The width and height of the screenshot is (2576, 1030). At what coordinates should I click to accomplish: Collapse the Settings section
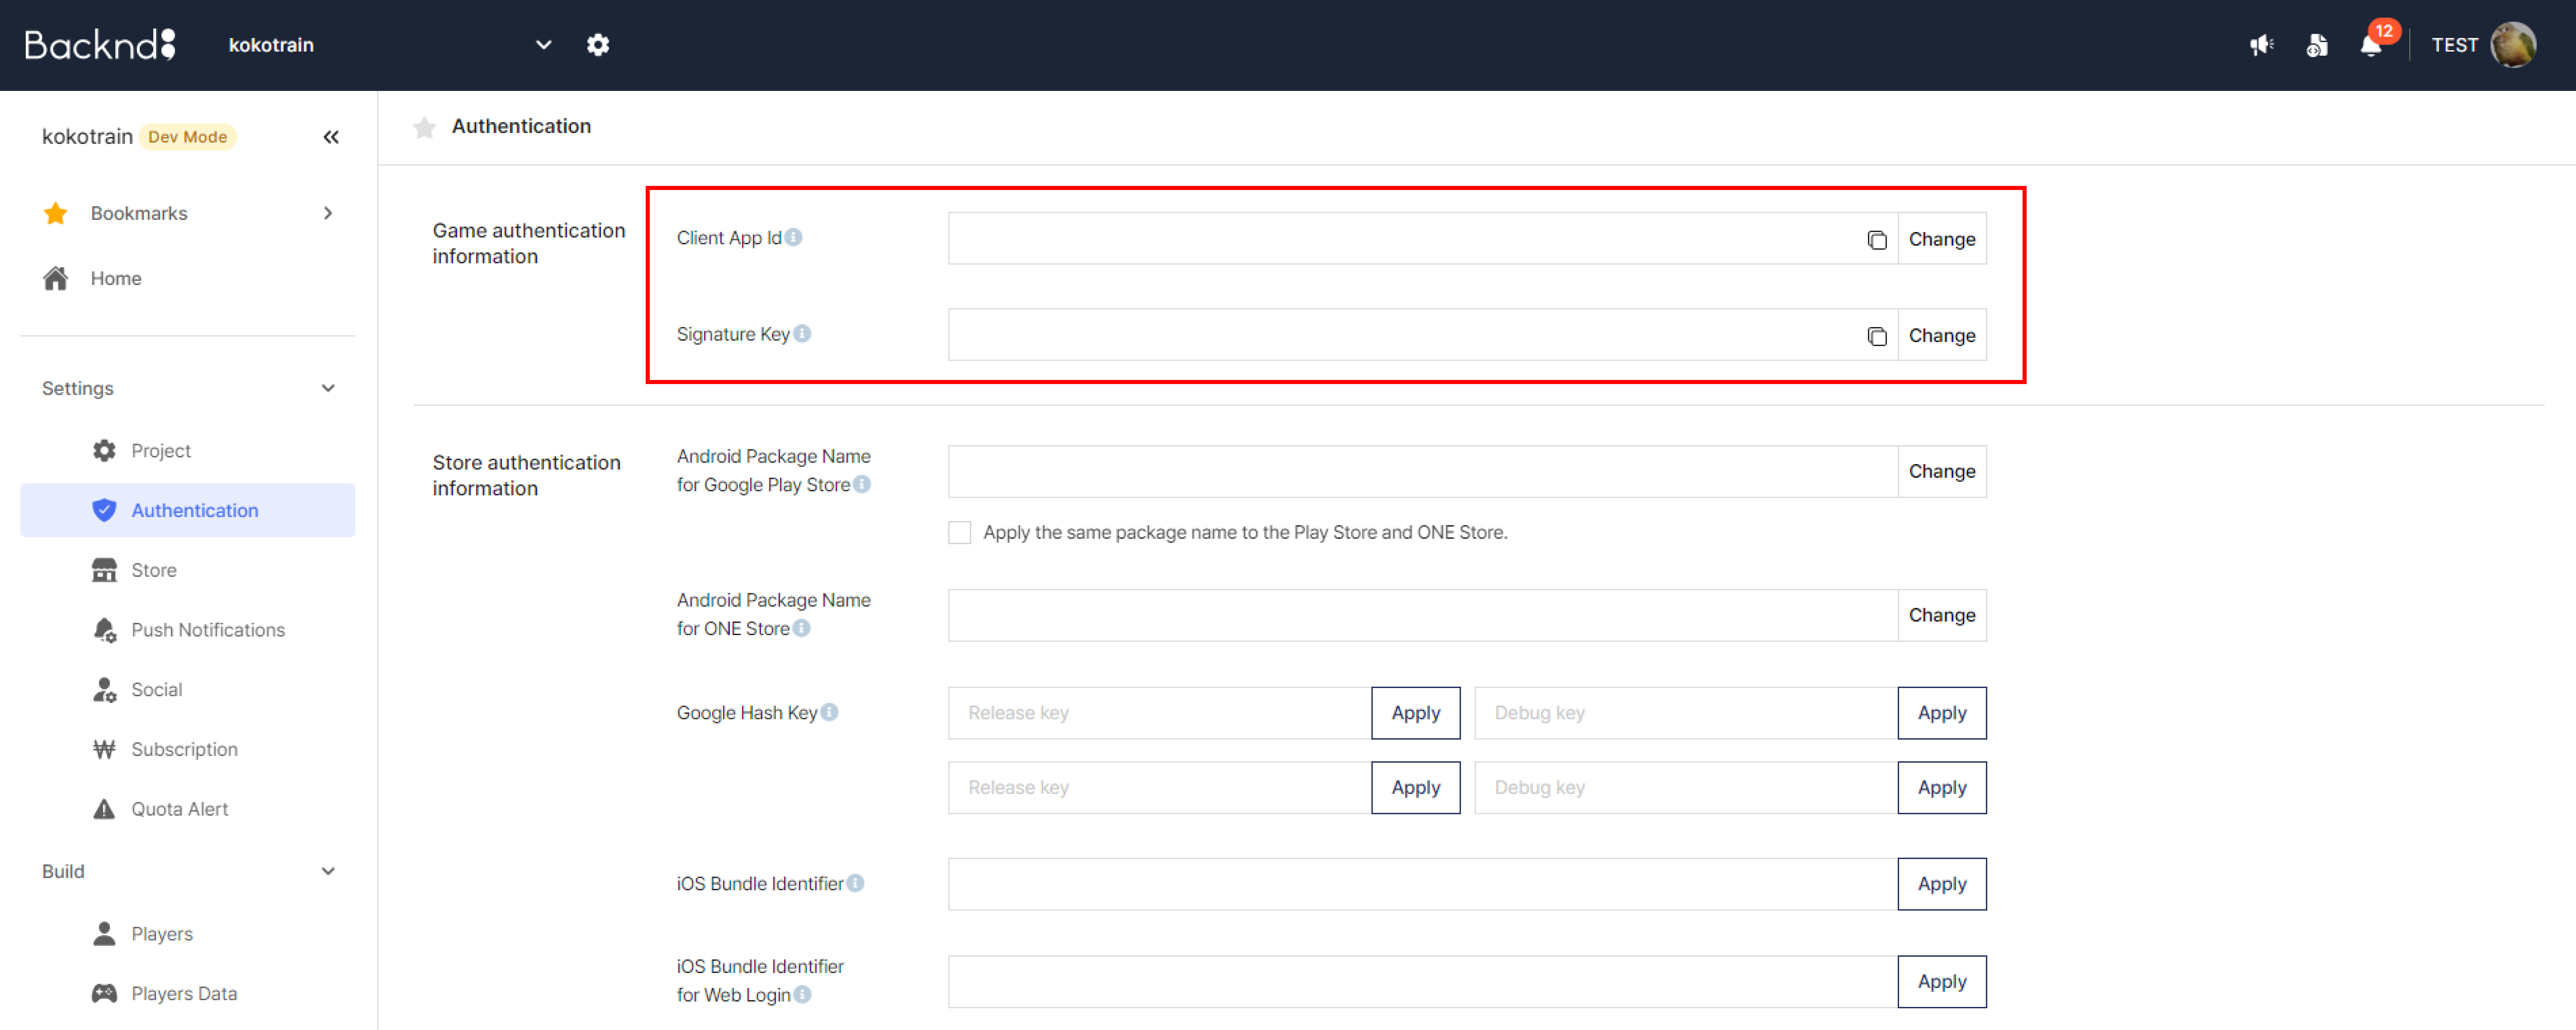point(328,388)
